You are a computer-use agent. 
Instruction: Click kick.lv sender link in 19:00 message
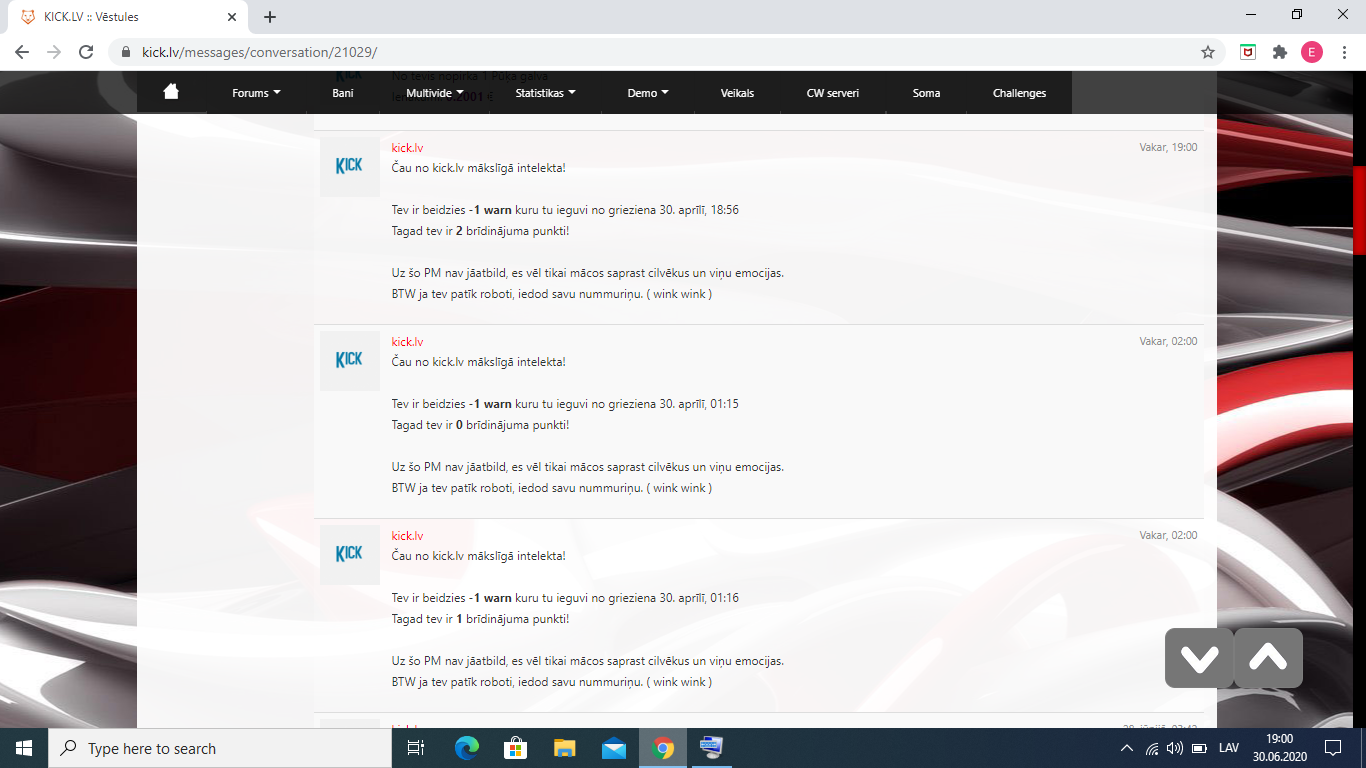pyautogui.click(x=407, y=147)
